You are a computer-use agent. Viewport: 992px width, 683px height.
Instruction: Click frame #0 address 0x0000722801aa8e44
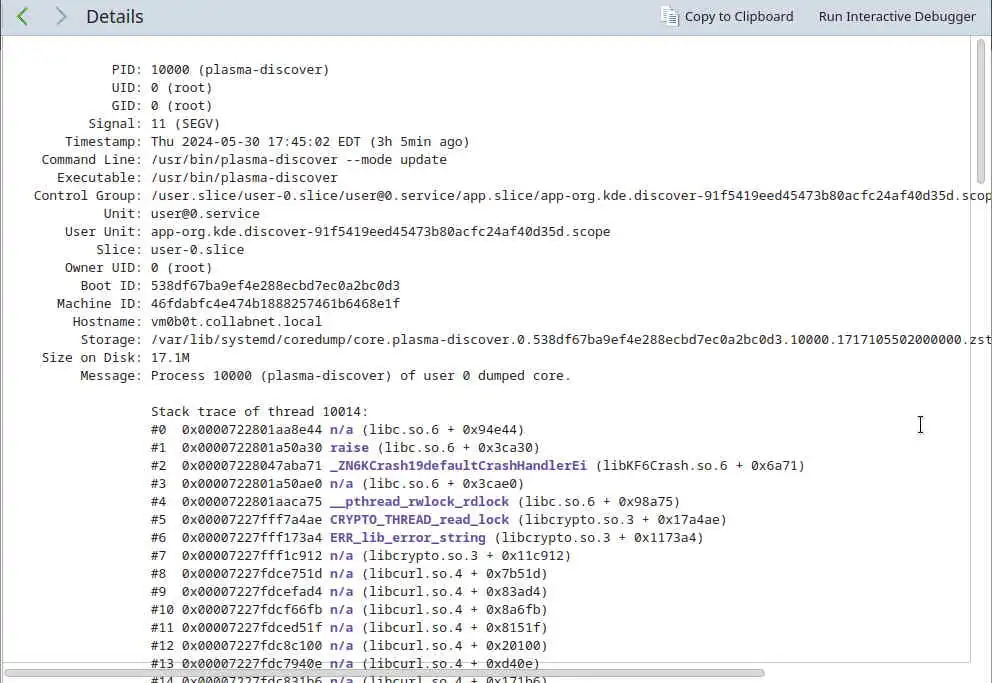click(x=252, y=430)
